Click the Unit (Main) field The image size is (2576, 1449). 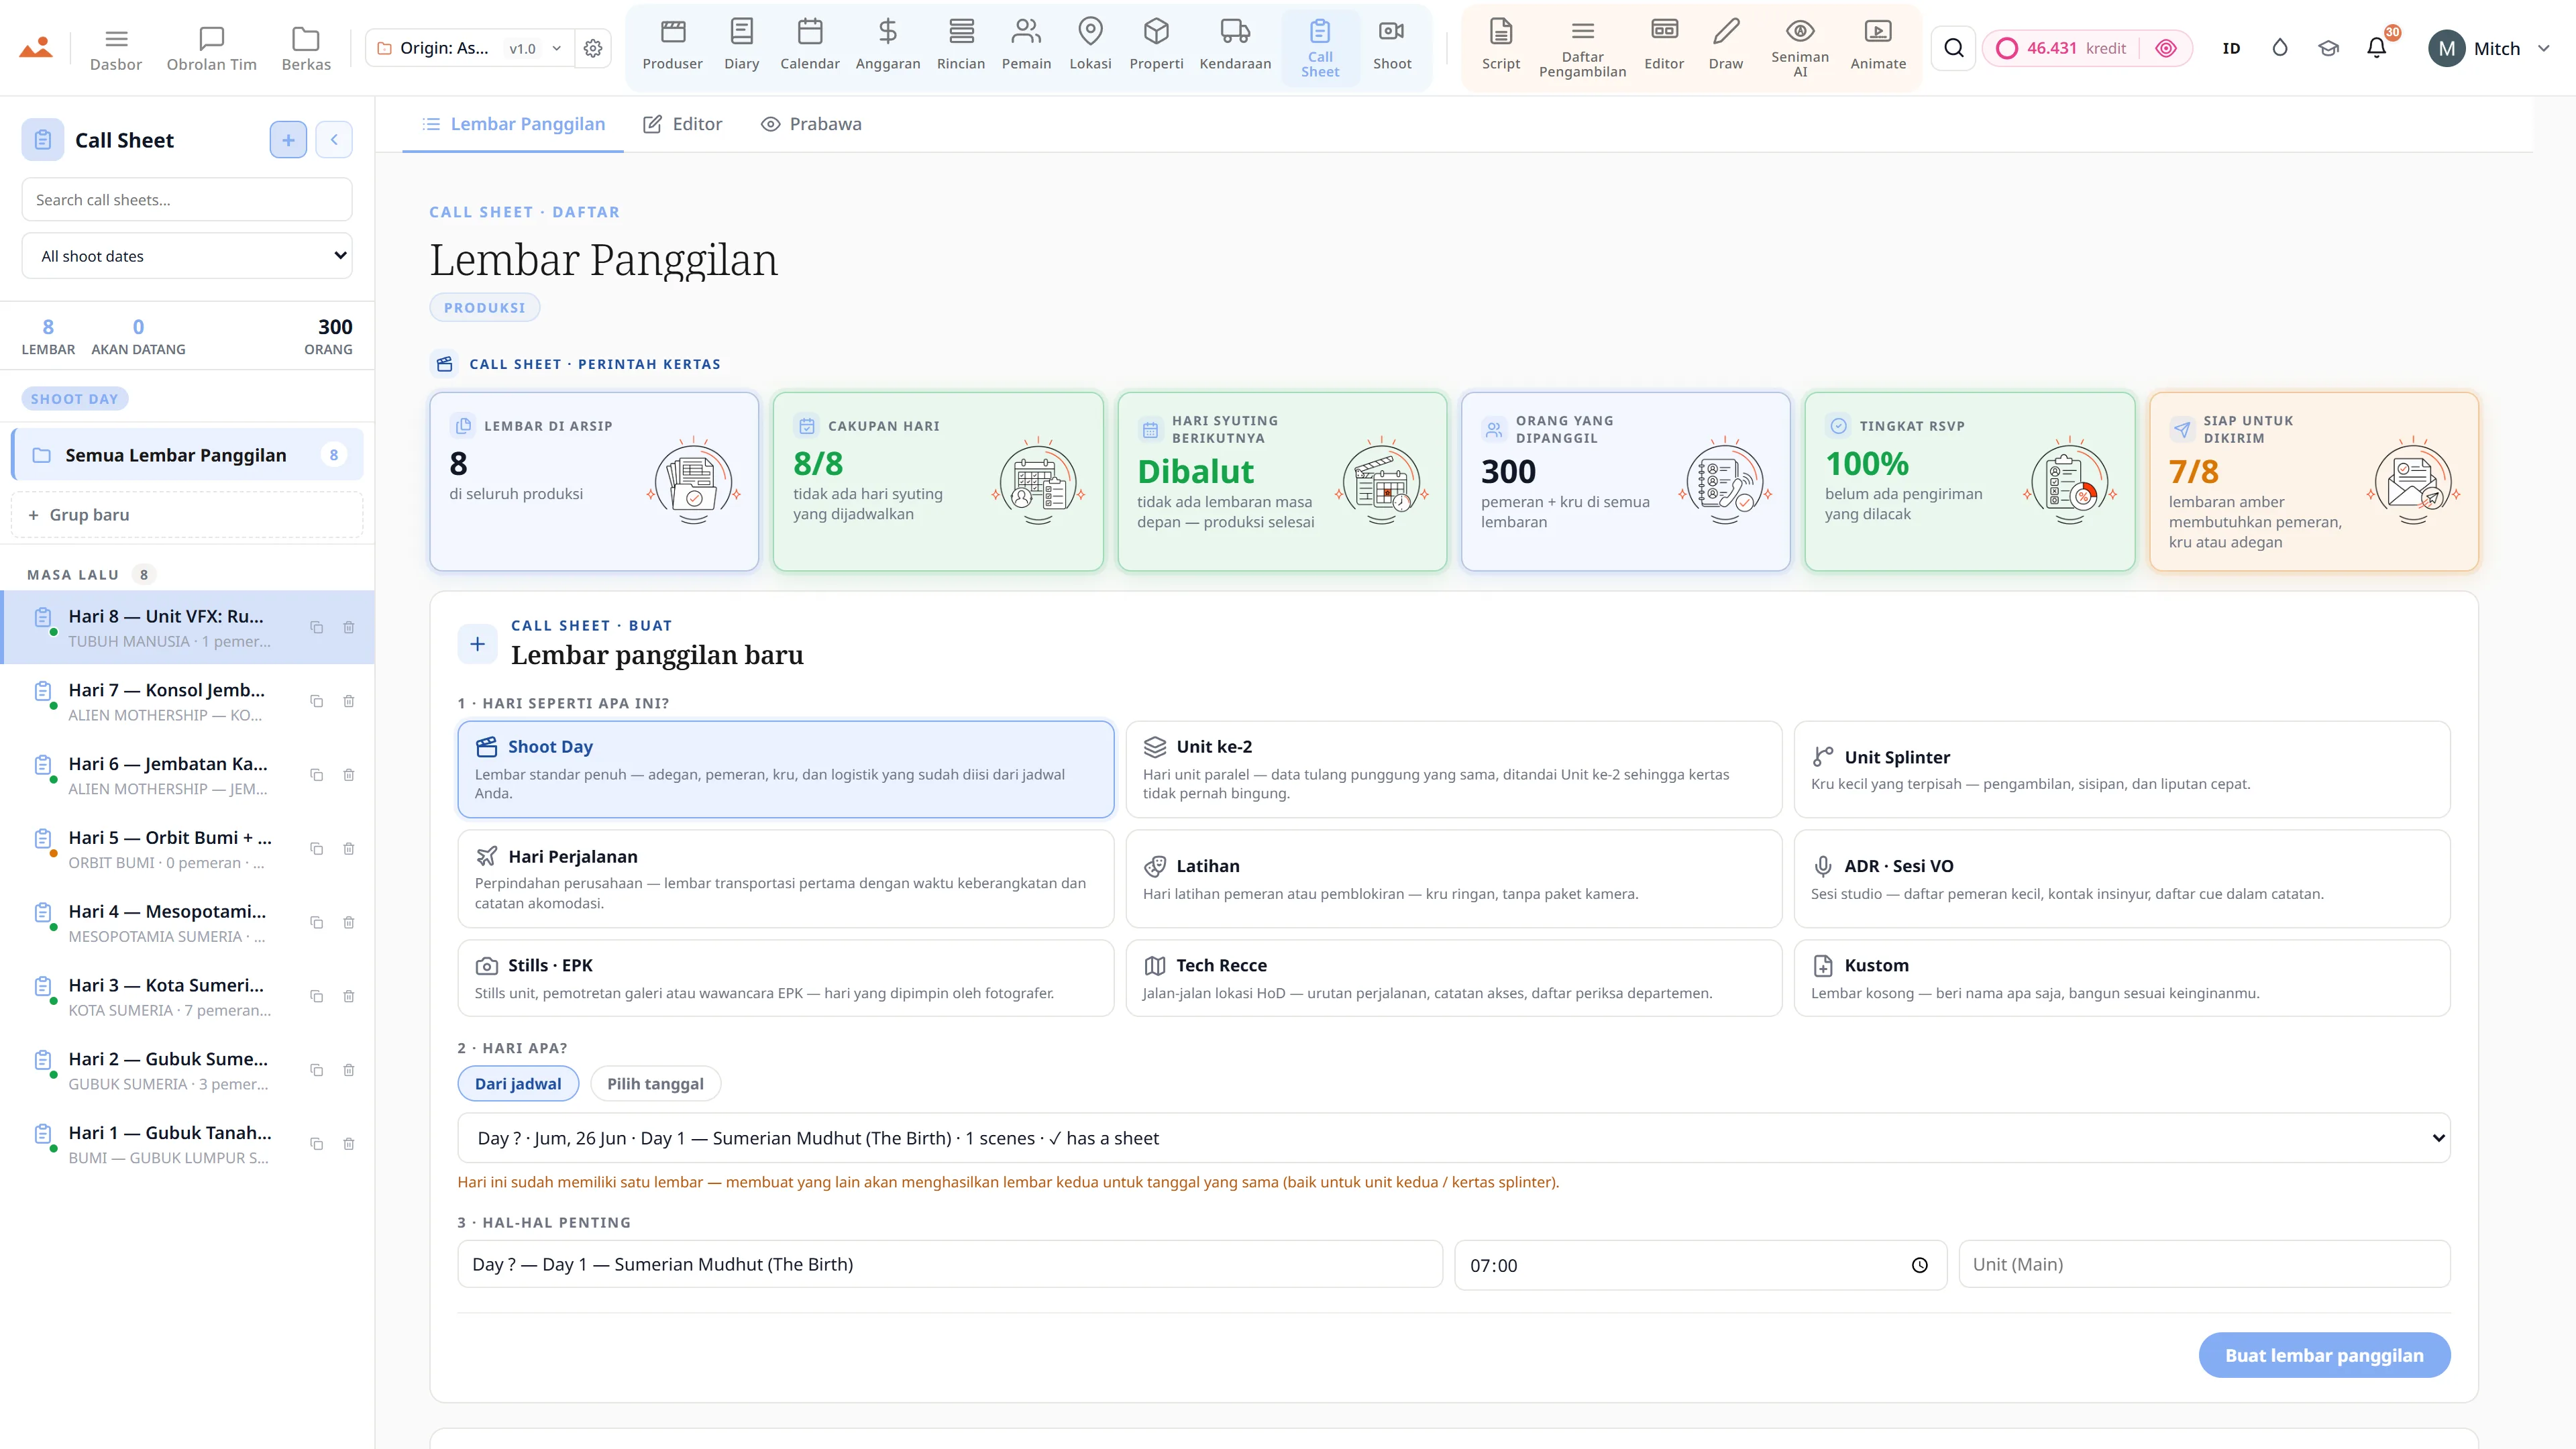coord(2204,1264)
